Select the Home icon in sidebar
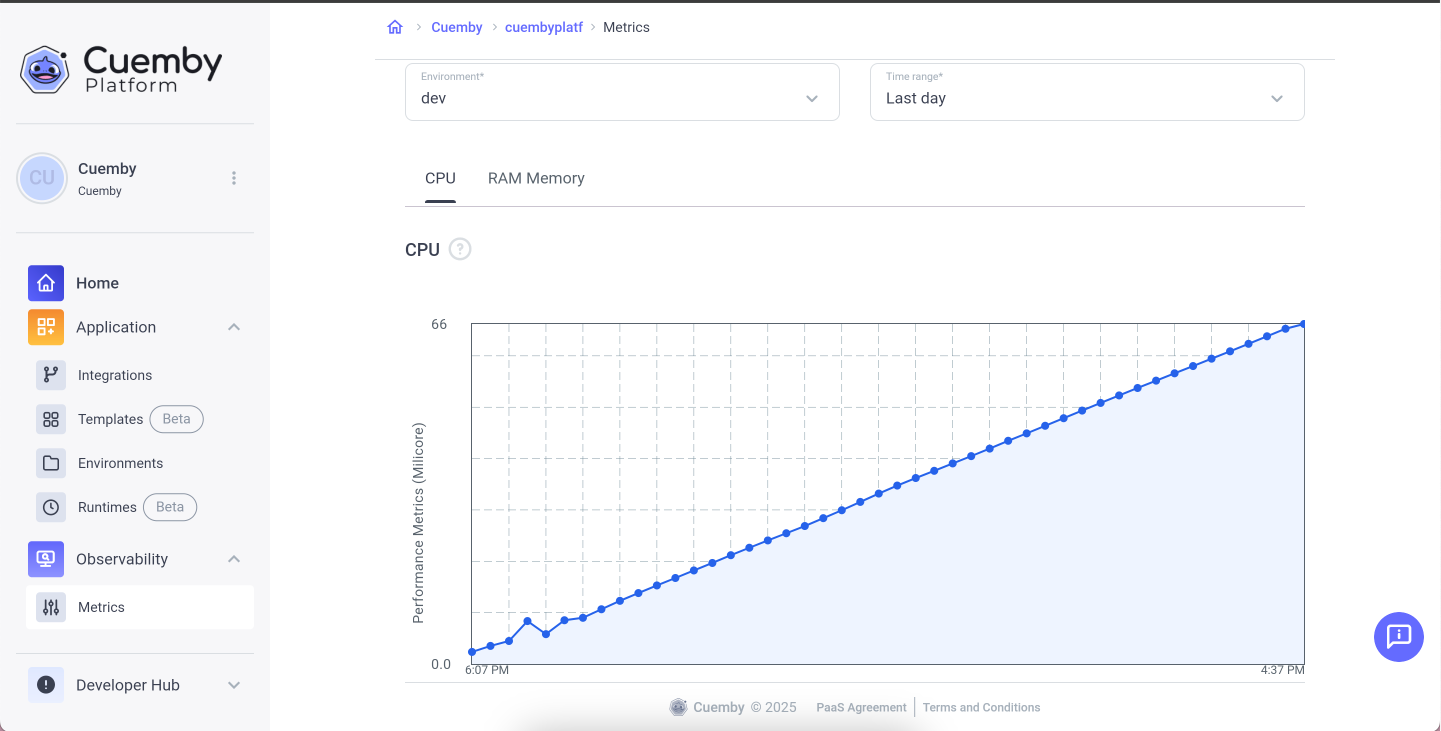This screenshot has height=731, width=1441. [x=45, y=283]
